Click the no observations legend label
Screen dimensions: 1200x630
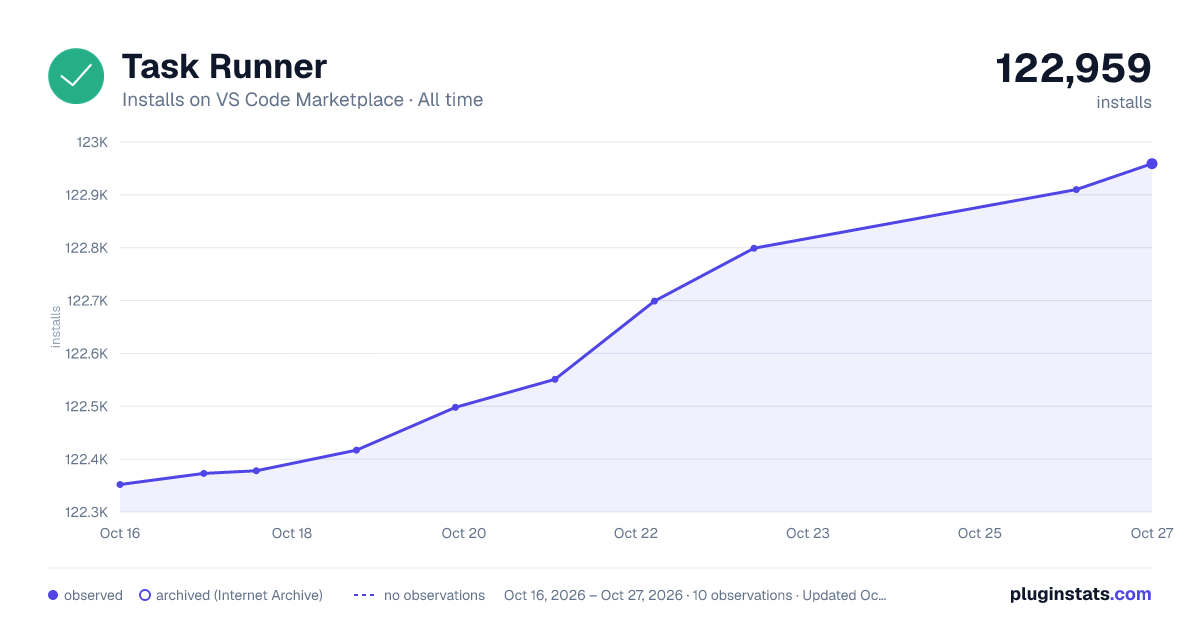434,595
